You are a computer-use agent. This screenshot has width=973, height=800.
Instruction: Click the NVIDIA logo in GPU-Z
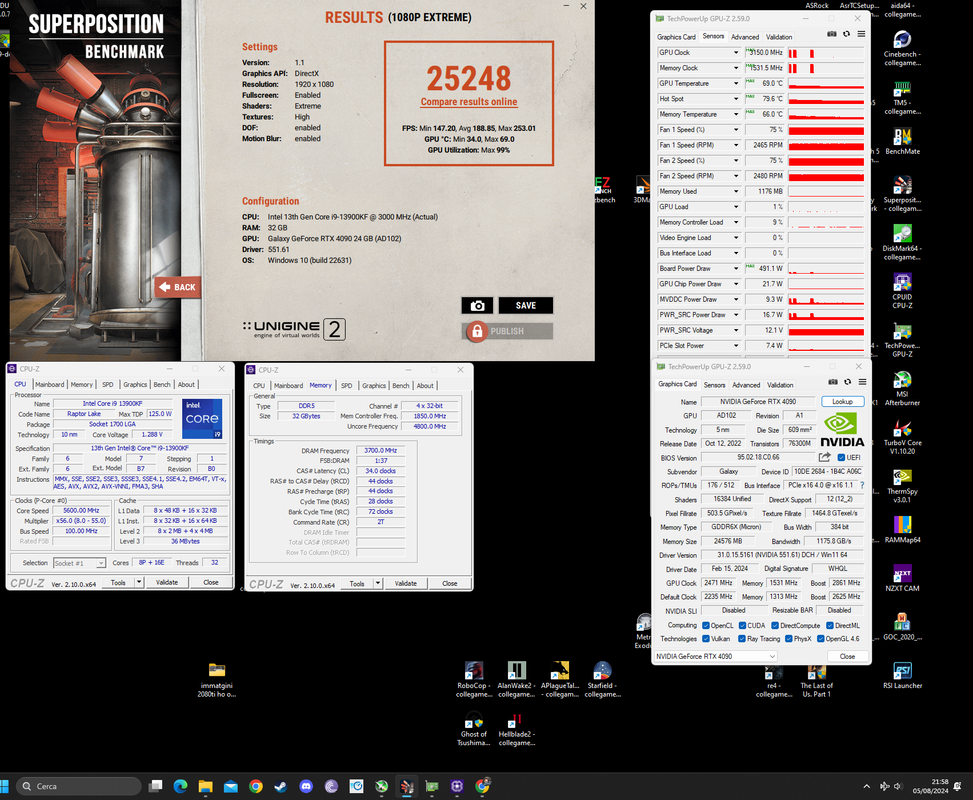[841, 431]
